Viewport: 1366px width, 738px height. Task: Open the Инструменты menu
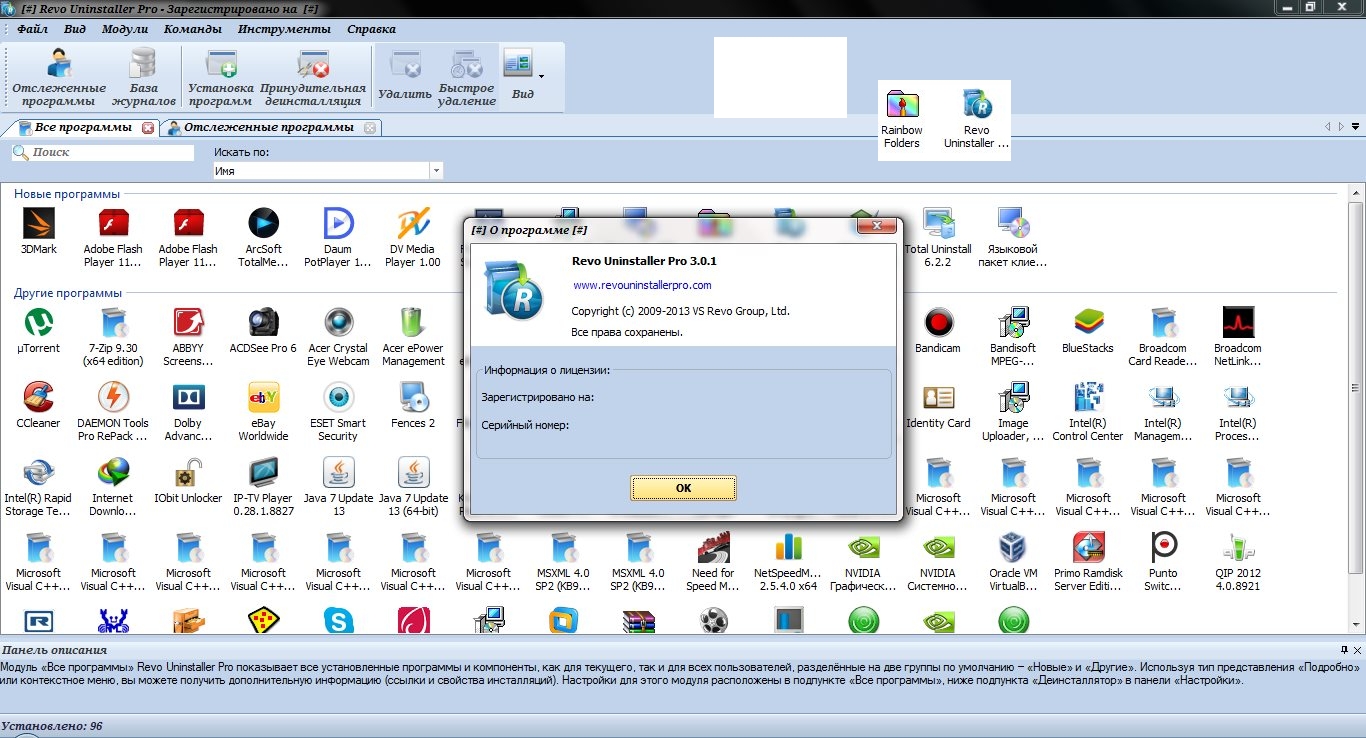285,29
